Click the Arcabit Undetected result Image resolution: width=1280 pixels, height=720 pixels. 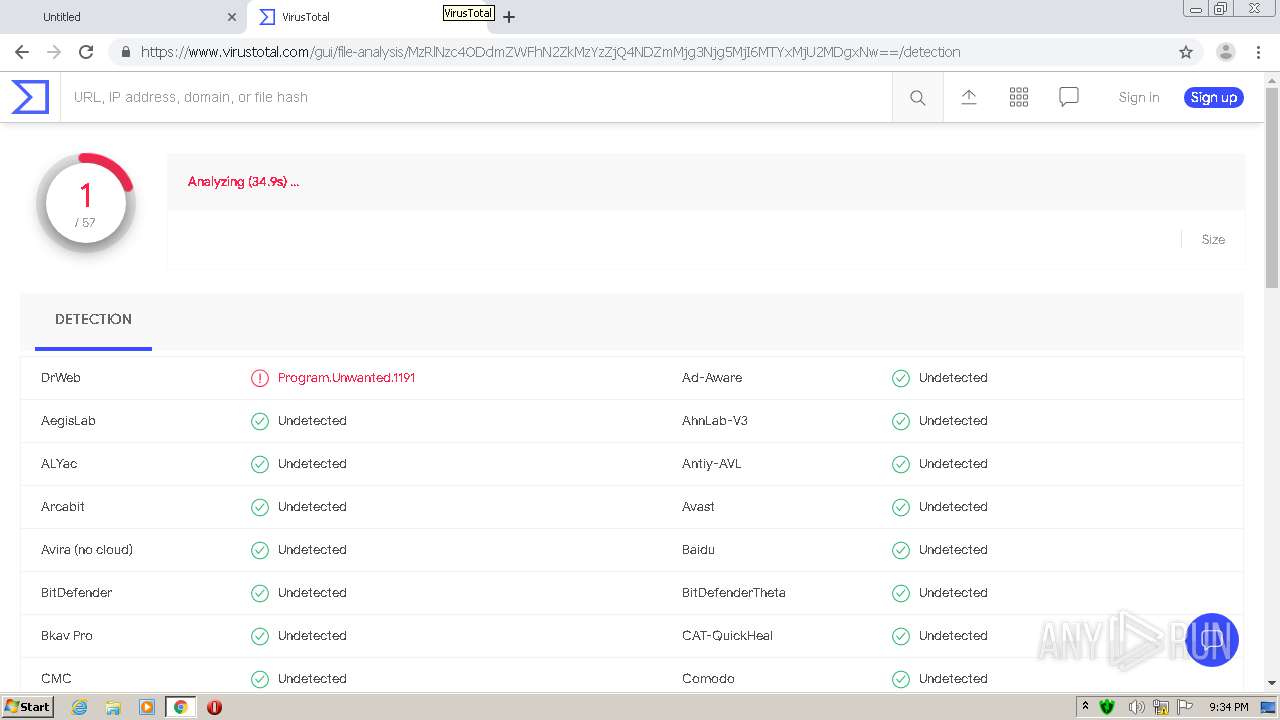pos(312,507)
